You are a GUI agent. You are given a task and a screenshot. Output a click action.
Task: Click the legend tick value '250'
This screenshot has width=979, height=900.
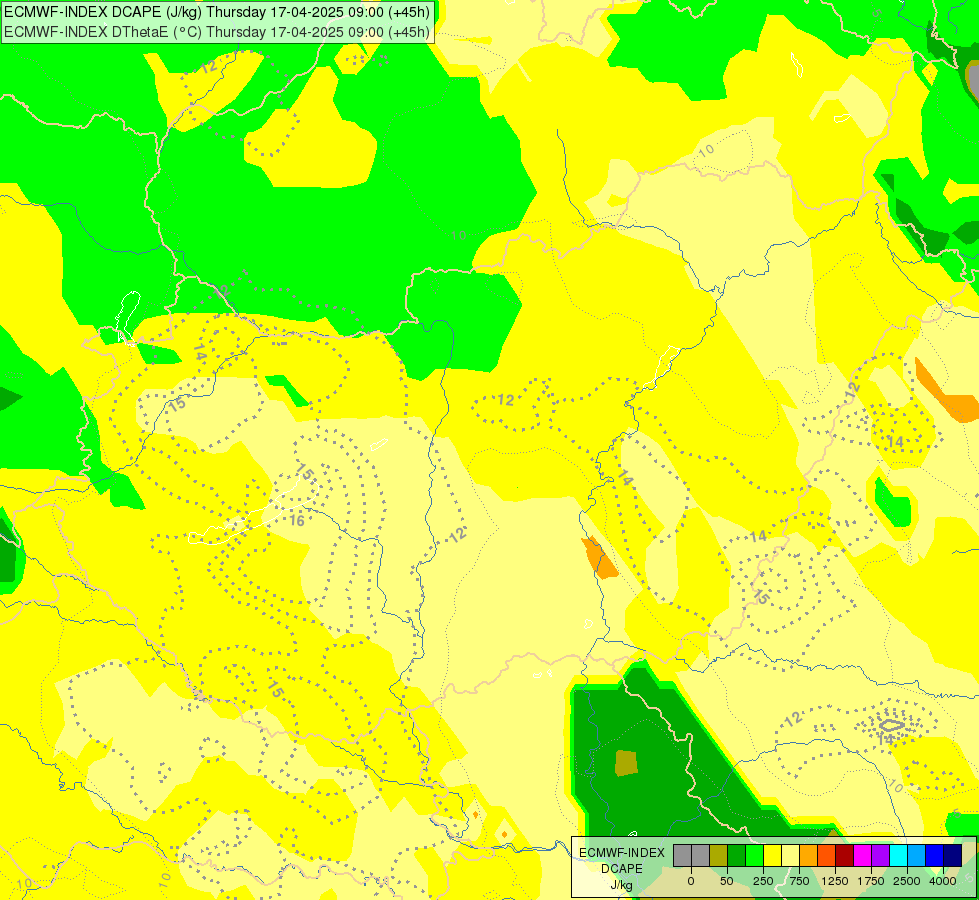(763, 881)
